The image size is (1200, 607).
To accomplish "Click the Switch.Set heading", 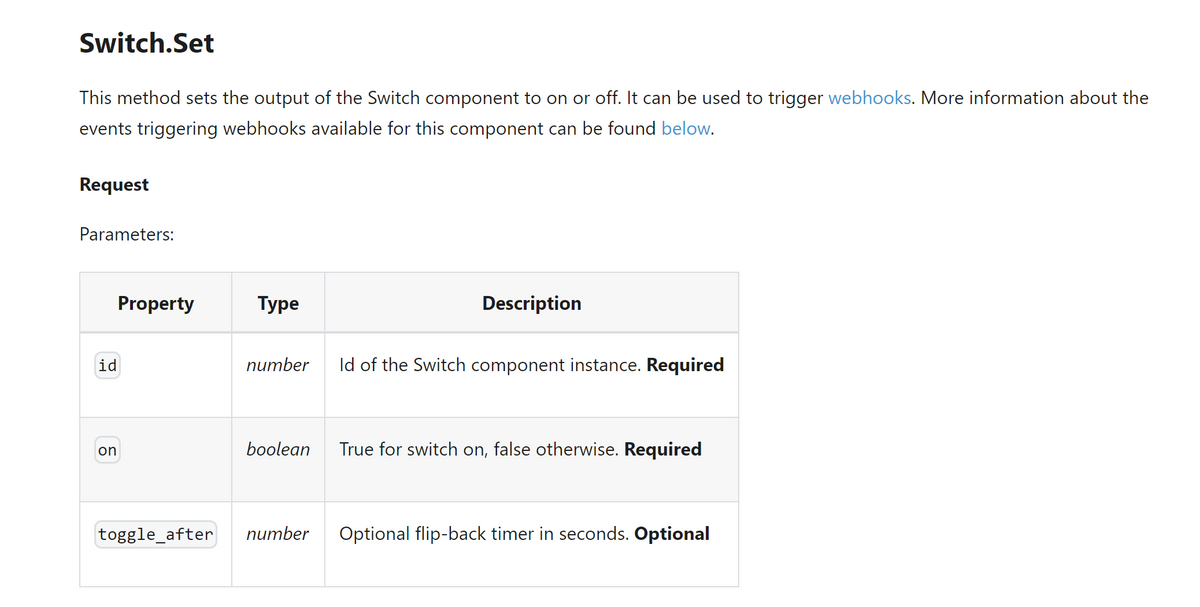I will coord(146,43).
